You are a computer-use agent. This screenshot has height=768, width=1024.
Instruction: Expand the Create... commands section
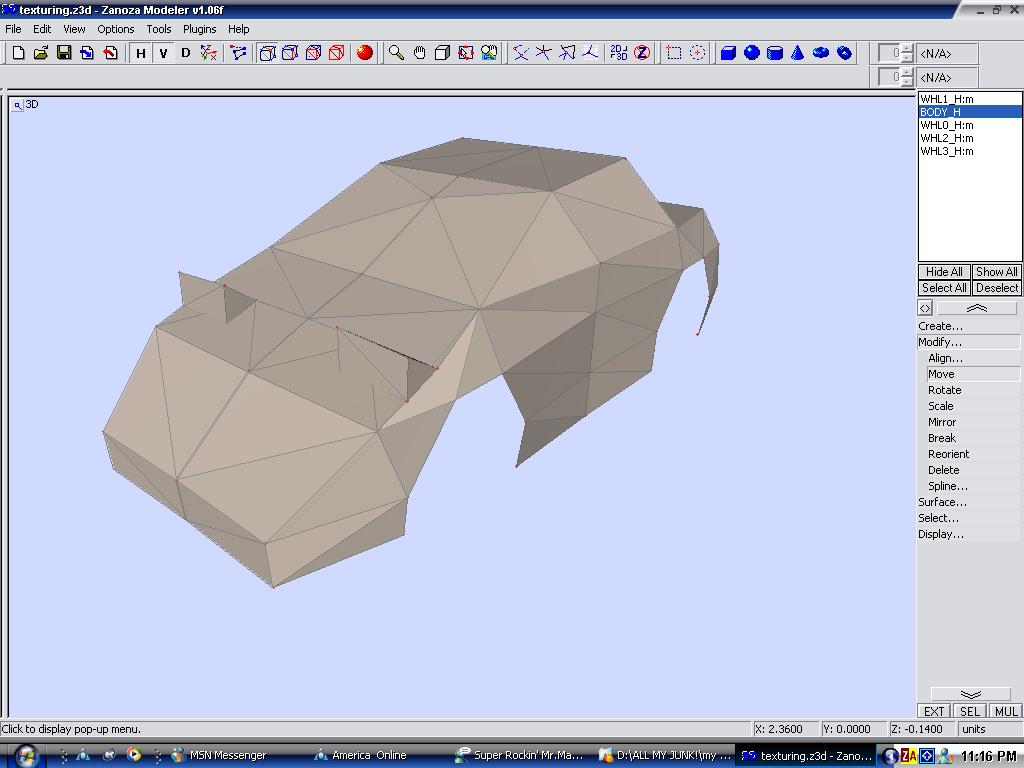[940, 326]
